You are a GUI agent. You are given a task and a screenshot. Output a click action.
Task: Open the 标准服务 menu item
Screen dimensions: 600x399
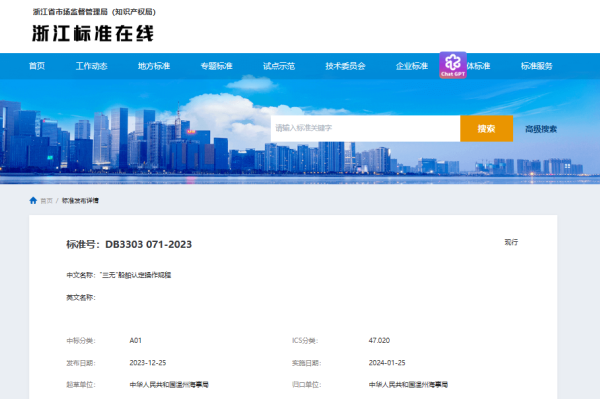[536, 66]
